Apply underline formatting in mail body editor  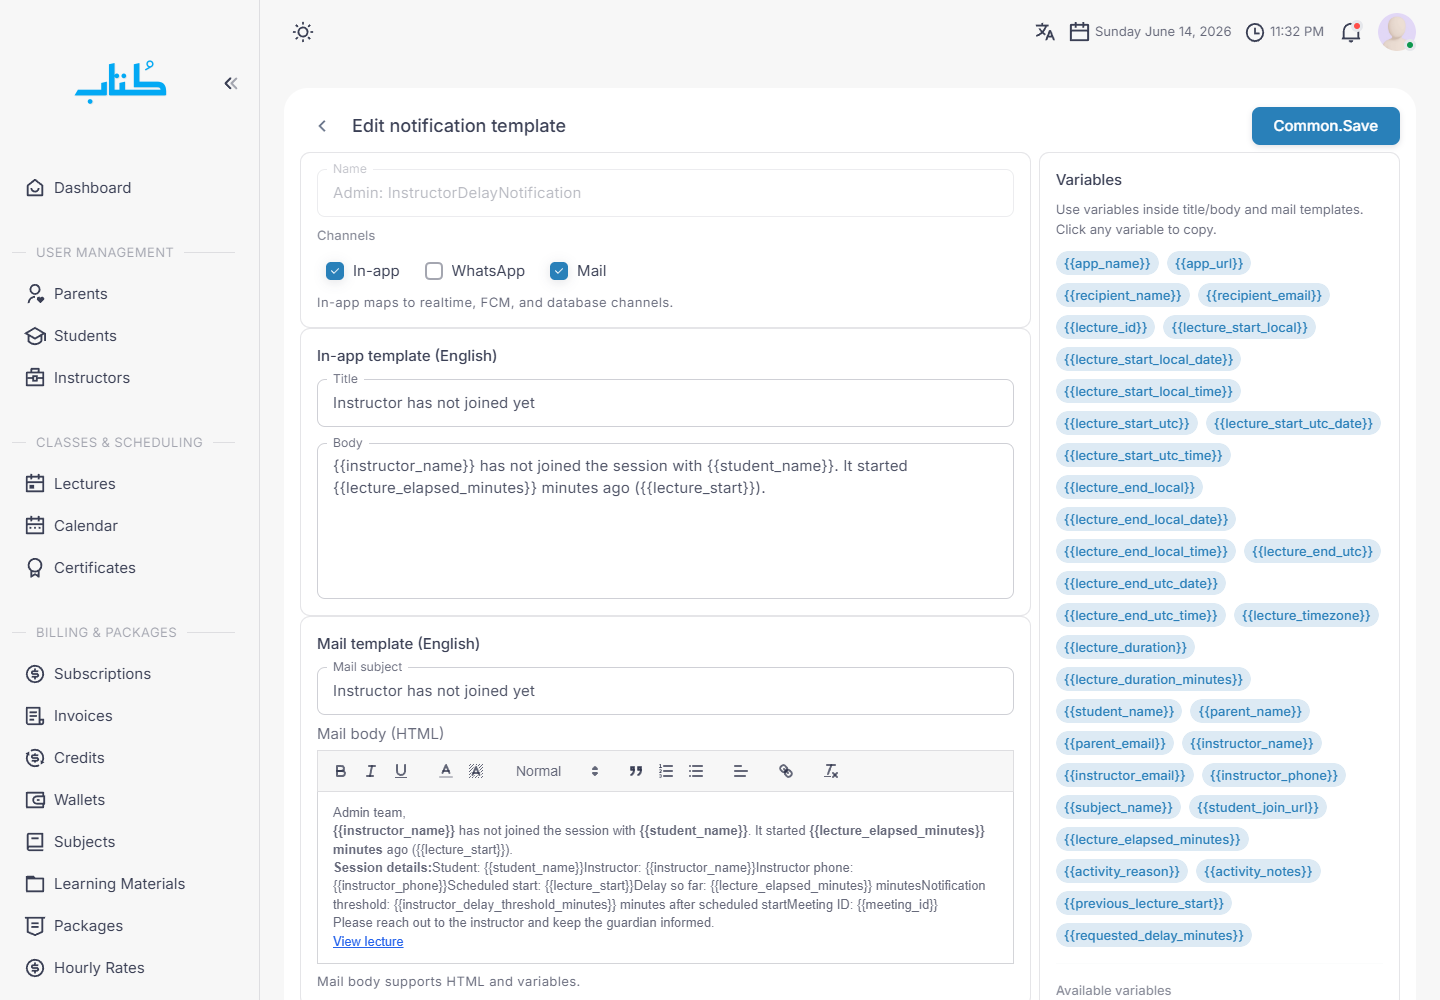click(401, 771)
